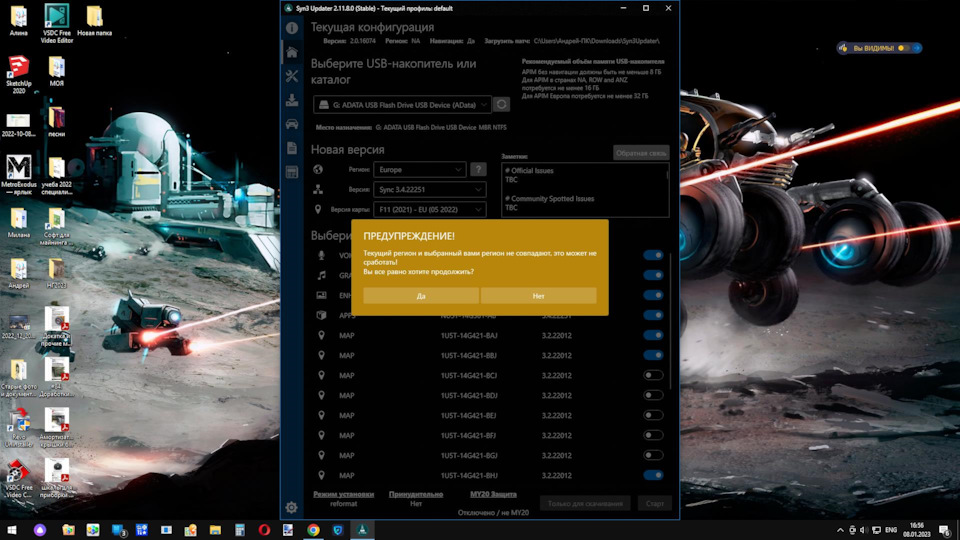Open the Новая папка desktop folder
Viewport: 960px width, 540px height.
(94, 20)
